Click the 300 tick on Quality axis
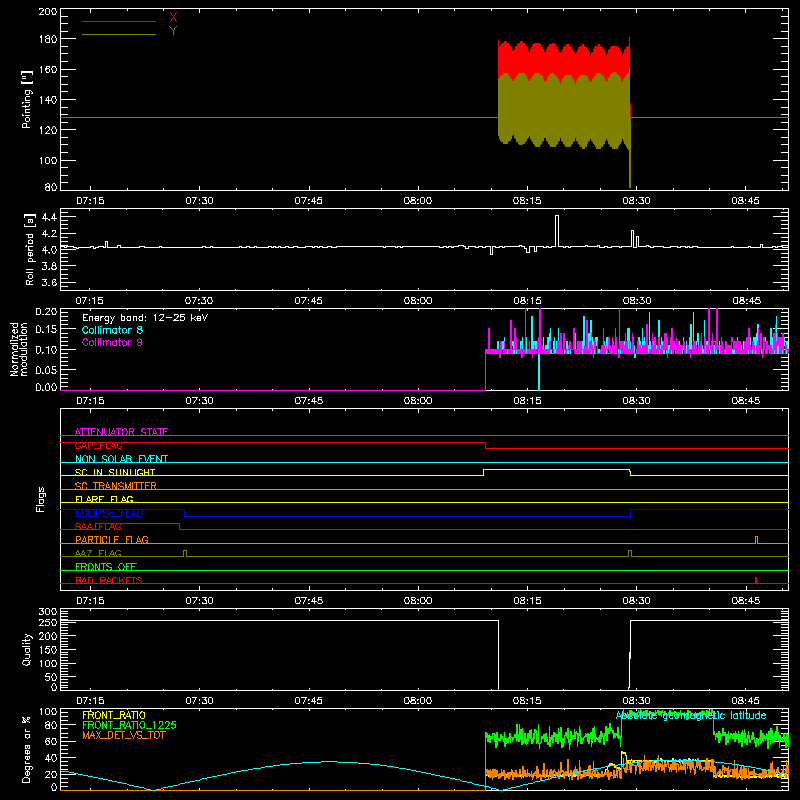 tap(47, 612)
